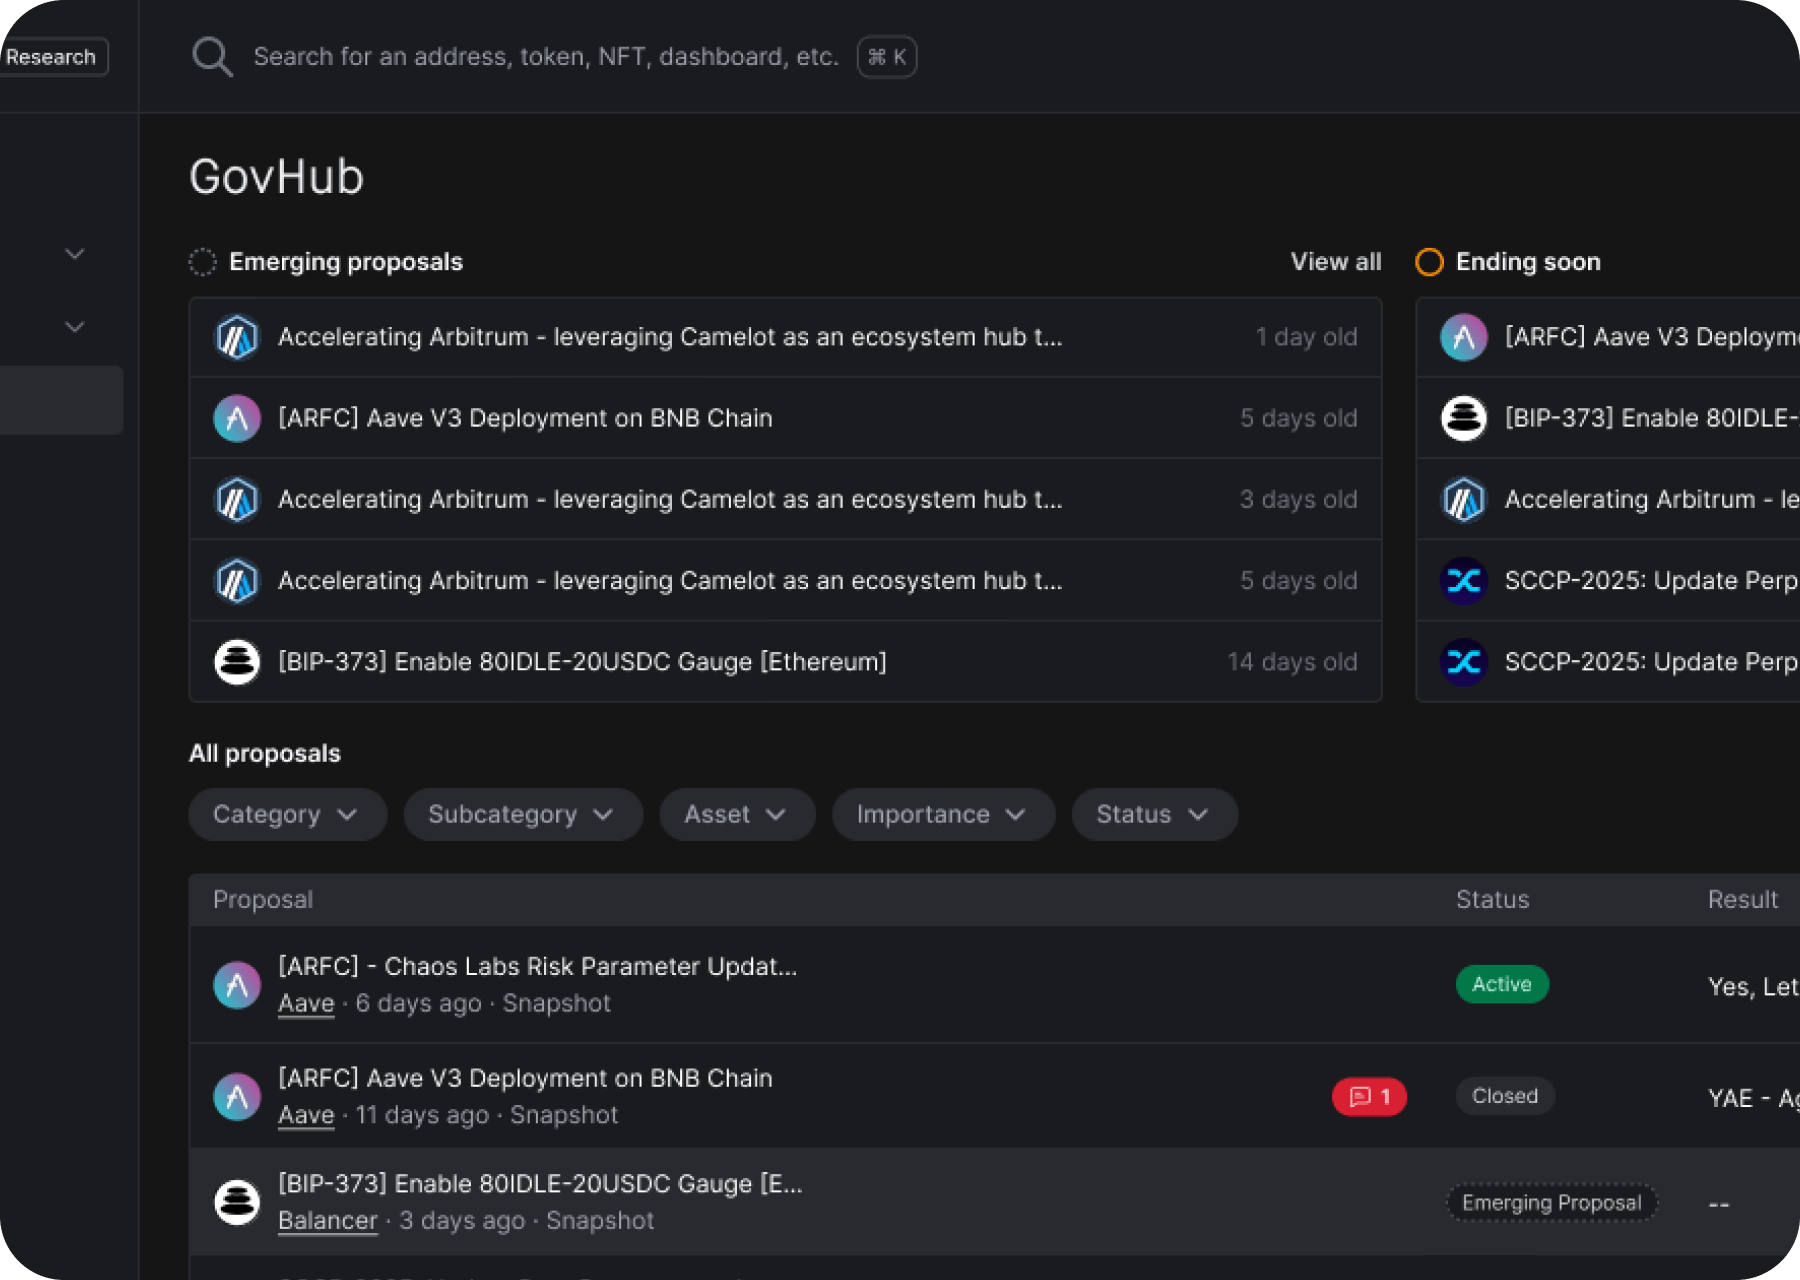Expand the Status filter
Screen dimensions: 1800x1280
click(1153, 814)
